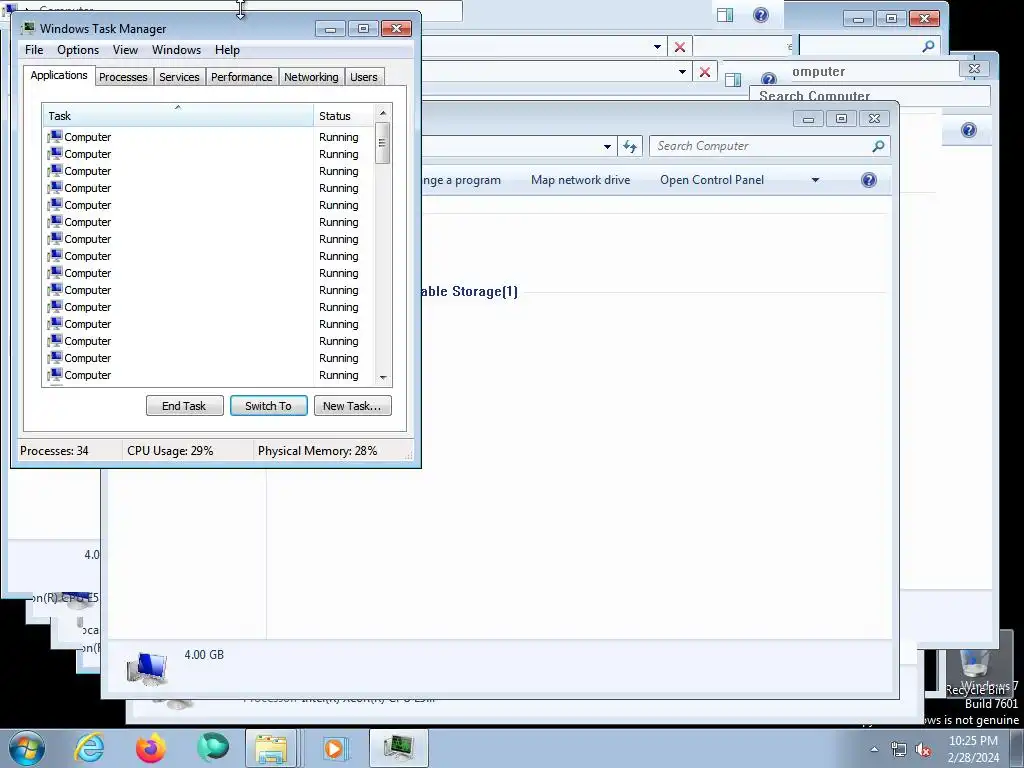Show hidden tray icons with the arrow
The image size is (1024, 768).
[x=874, y=749]
